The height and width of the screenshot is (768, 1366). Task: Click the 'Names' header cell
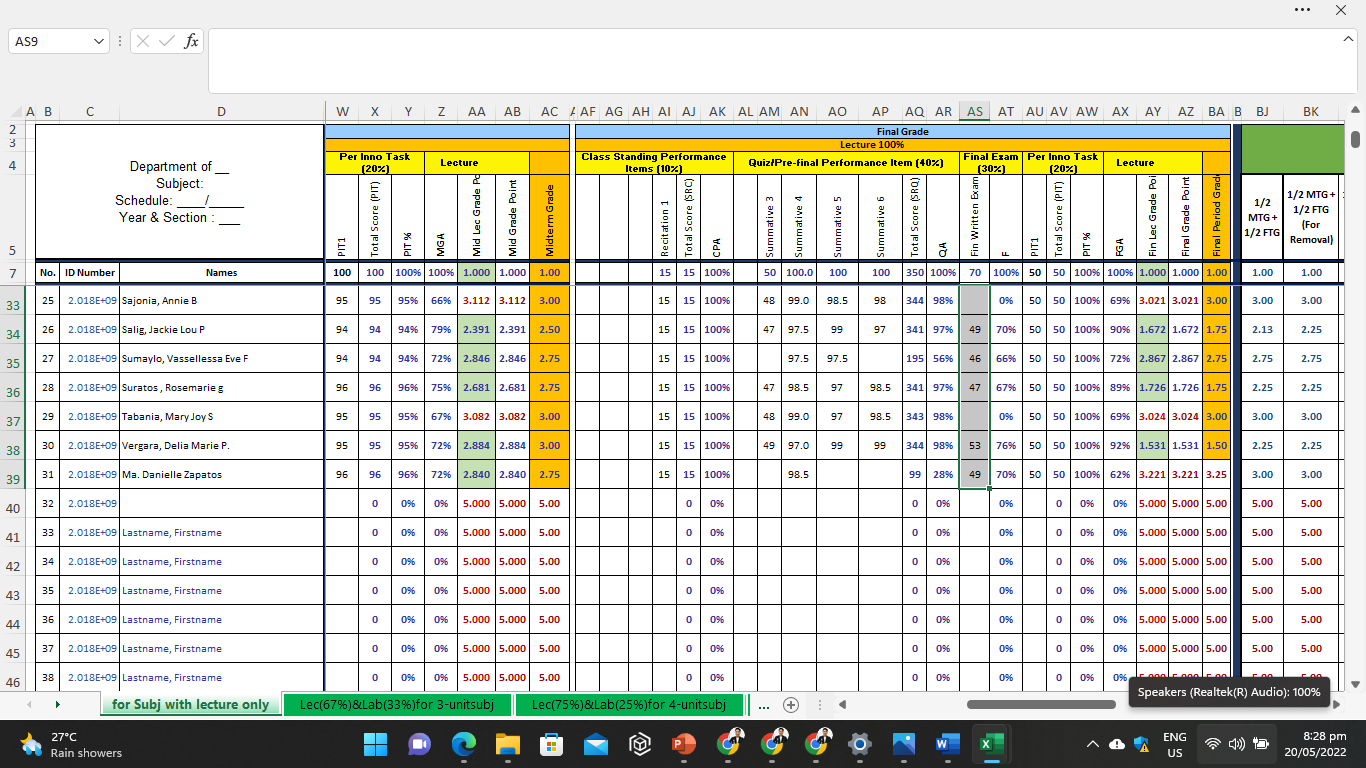click(221, 272)
